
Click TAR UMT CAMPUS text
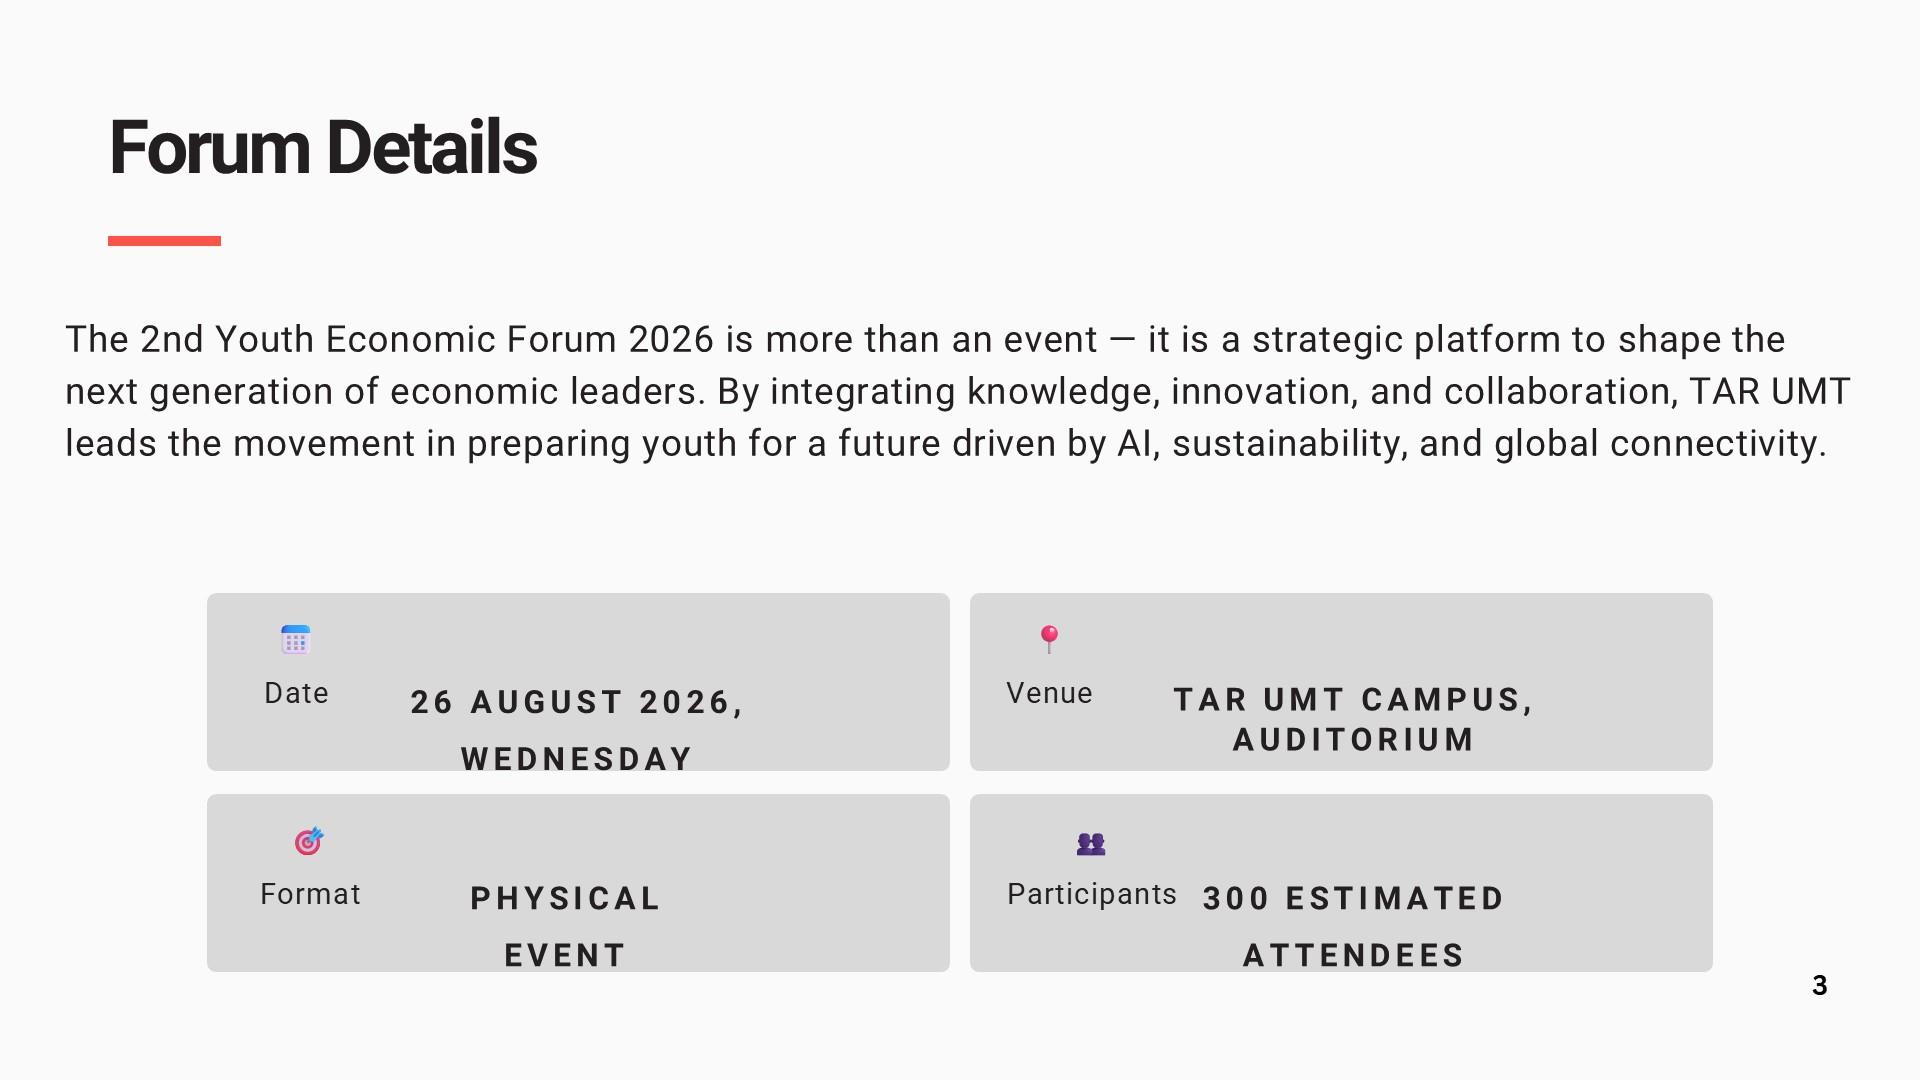1353,699
